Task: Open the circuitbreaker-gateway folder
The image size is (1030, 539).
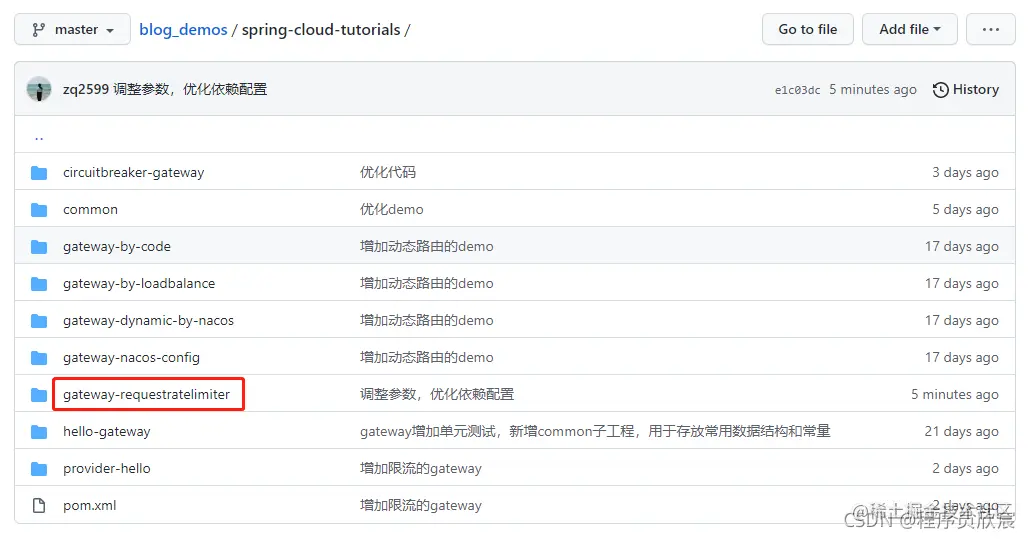Action: [133, 173]
